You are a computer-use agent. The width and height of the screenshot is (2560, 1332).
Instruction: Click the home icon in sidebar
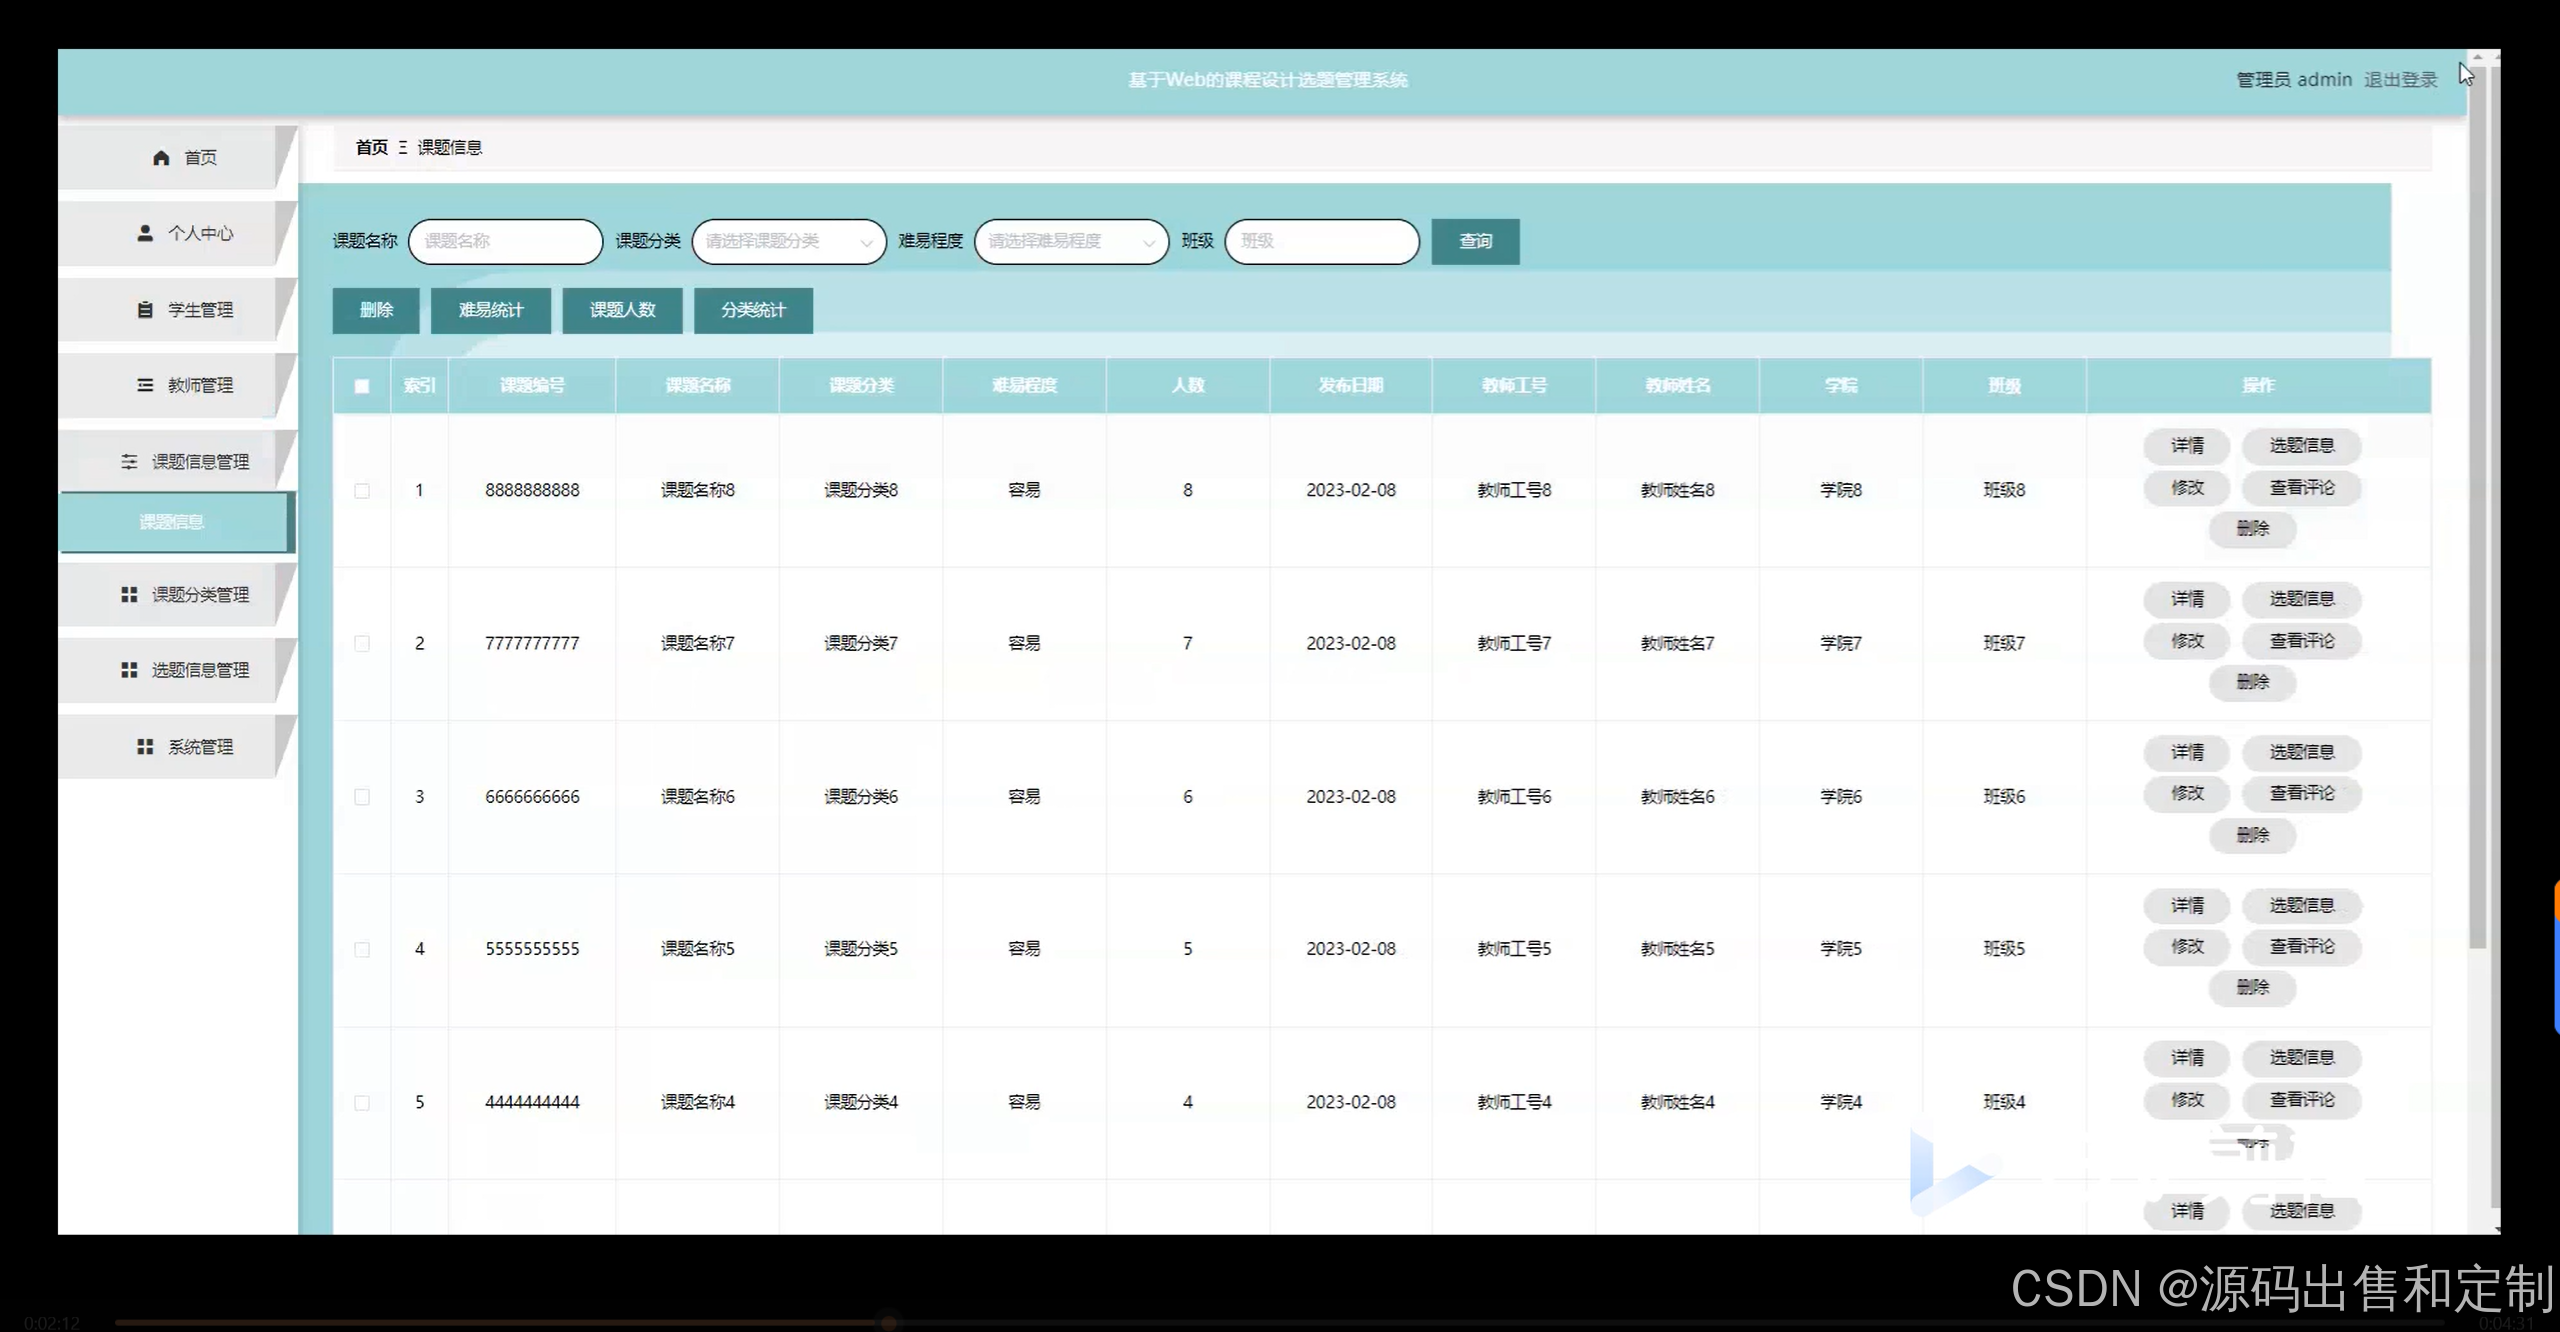tap(161, 158)
